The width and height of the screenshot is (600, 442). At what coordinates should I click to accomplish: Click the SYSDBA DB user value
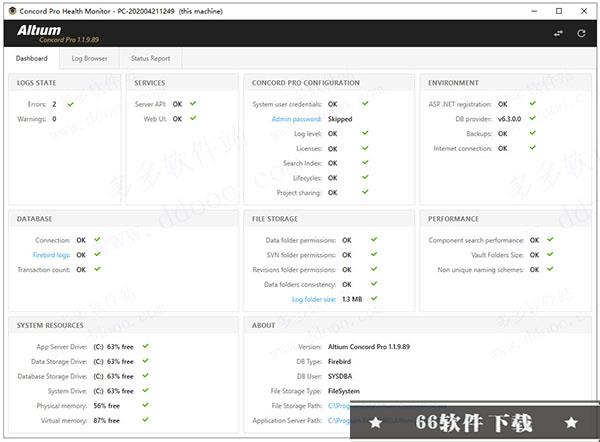click(340, 376)
